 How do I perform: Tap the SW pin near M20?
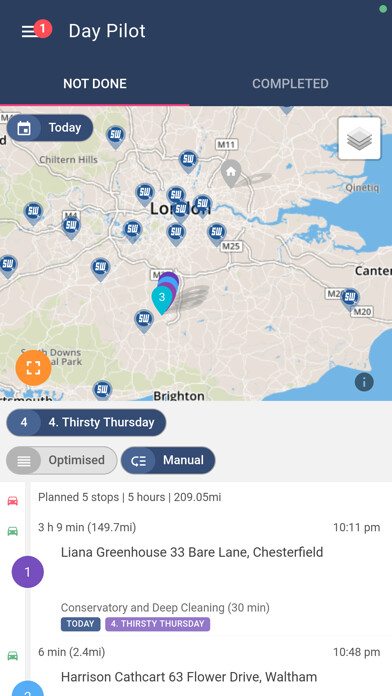(x=350, y=299)
